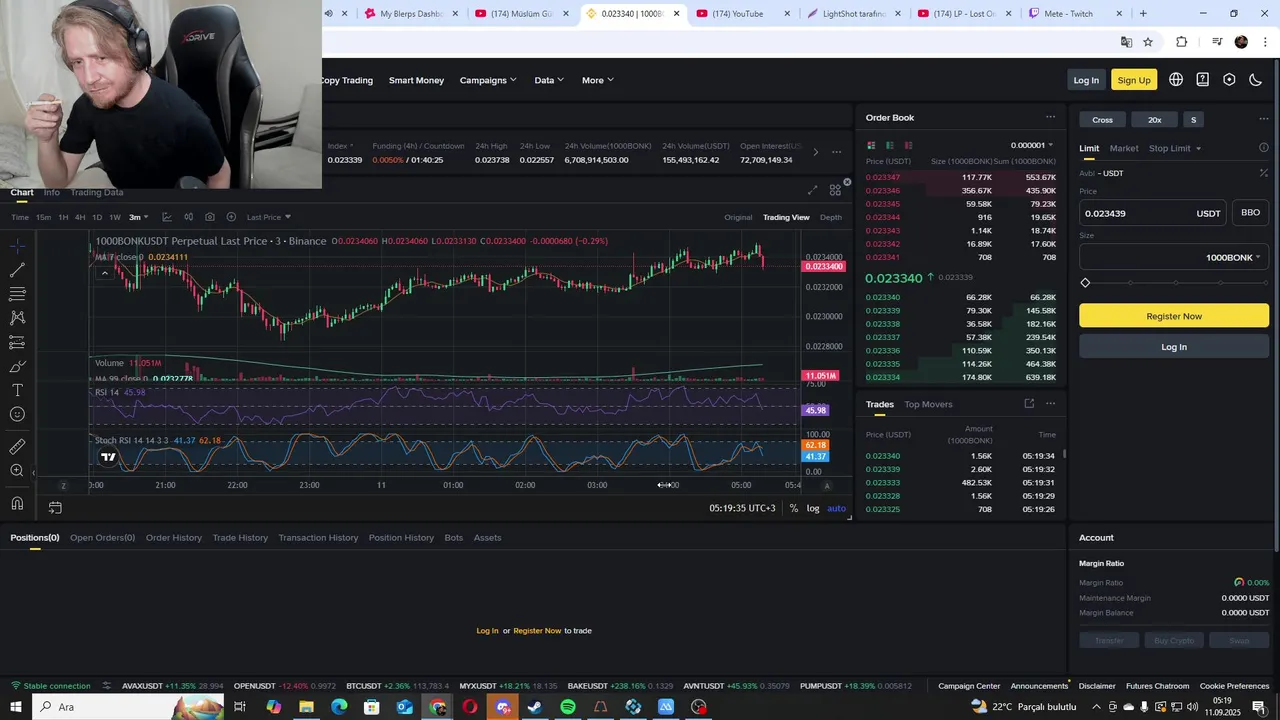The height and width of the screenshot is (720, 1280).
Task: Switch to the Info tab
Action: 52,192
